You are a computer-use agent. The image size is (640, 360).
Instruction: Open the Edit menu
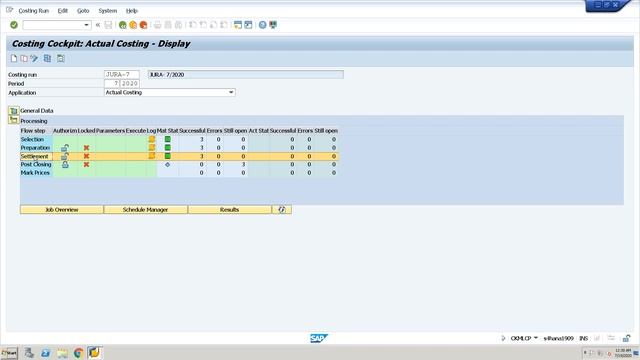62,11
